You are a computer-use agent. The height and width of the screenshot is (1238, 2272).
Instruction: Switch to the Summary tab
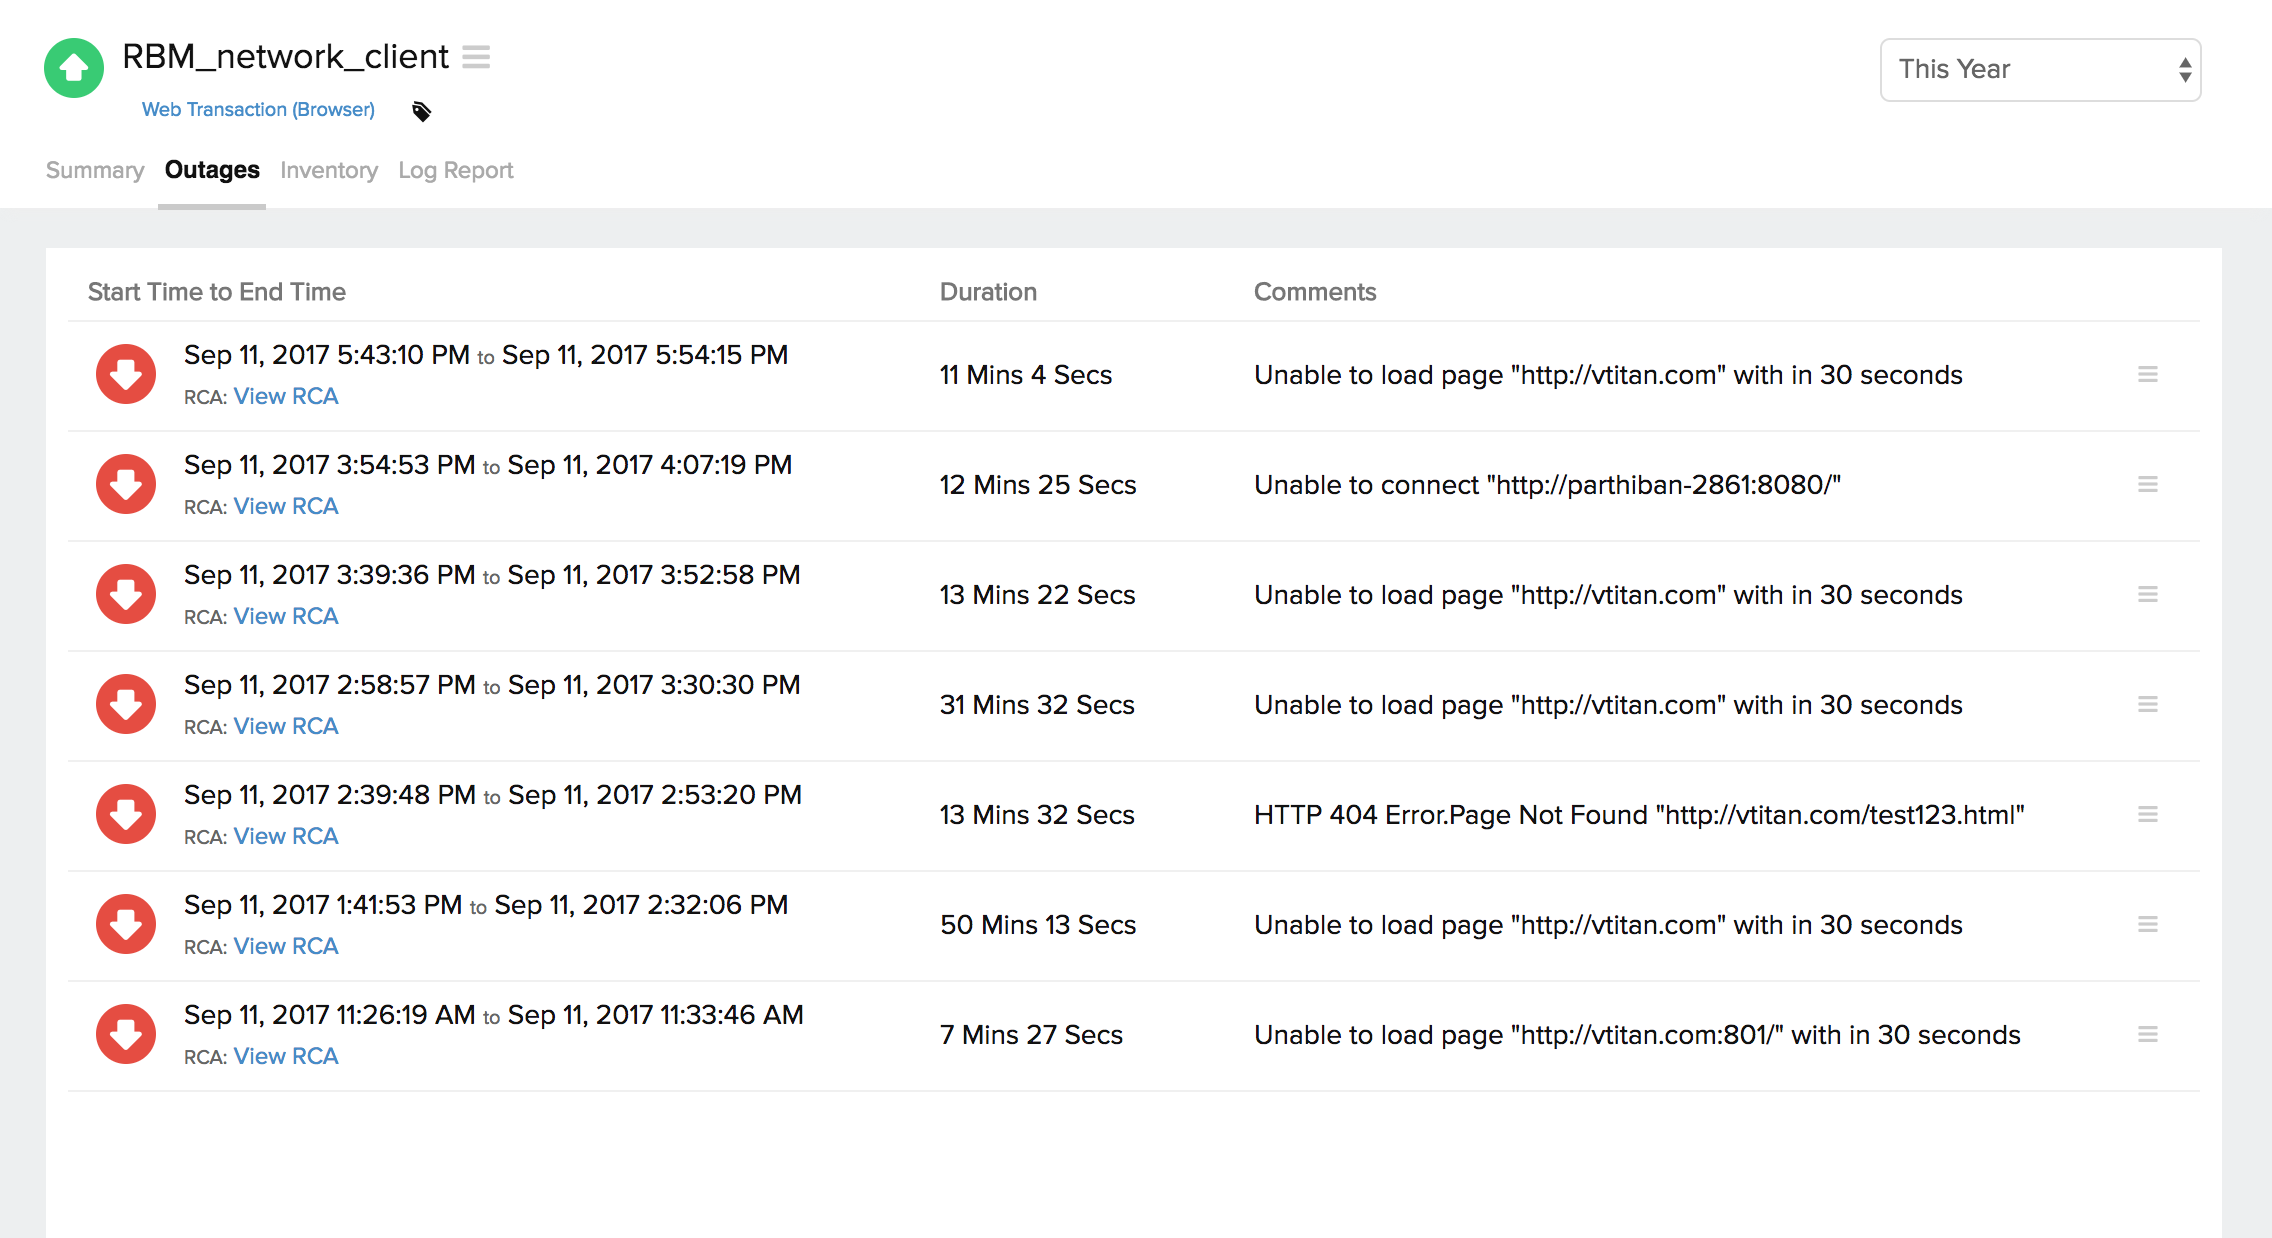pyautogui.click(x=95, y=170)
